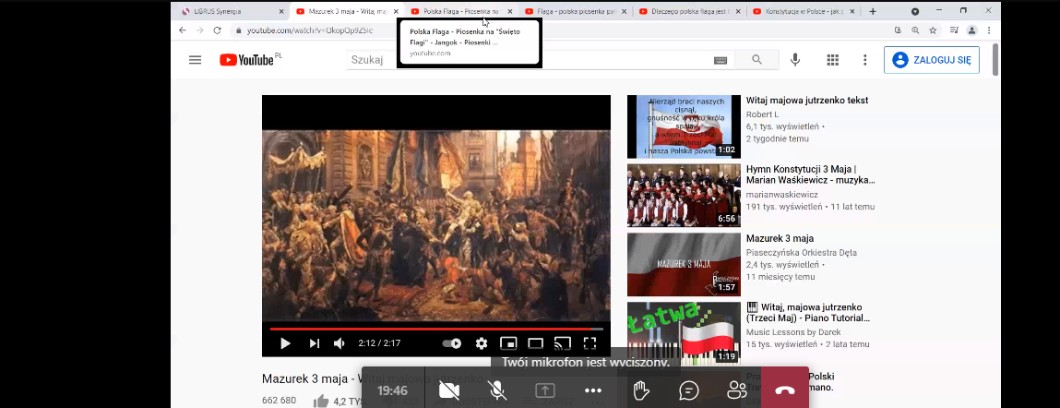This screenshot has height=408, width=1060.
Task: Open more actions in Teams call bar
Action: (x=593, y=390)
